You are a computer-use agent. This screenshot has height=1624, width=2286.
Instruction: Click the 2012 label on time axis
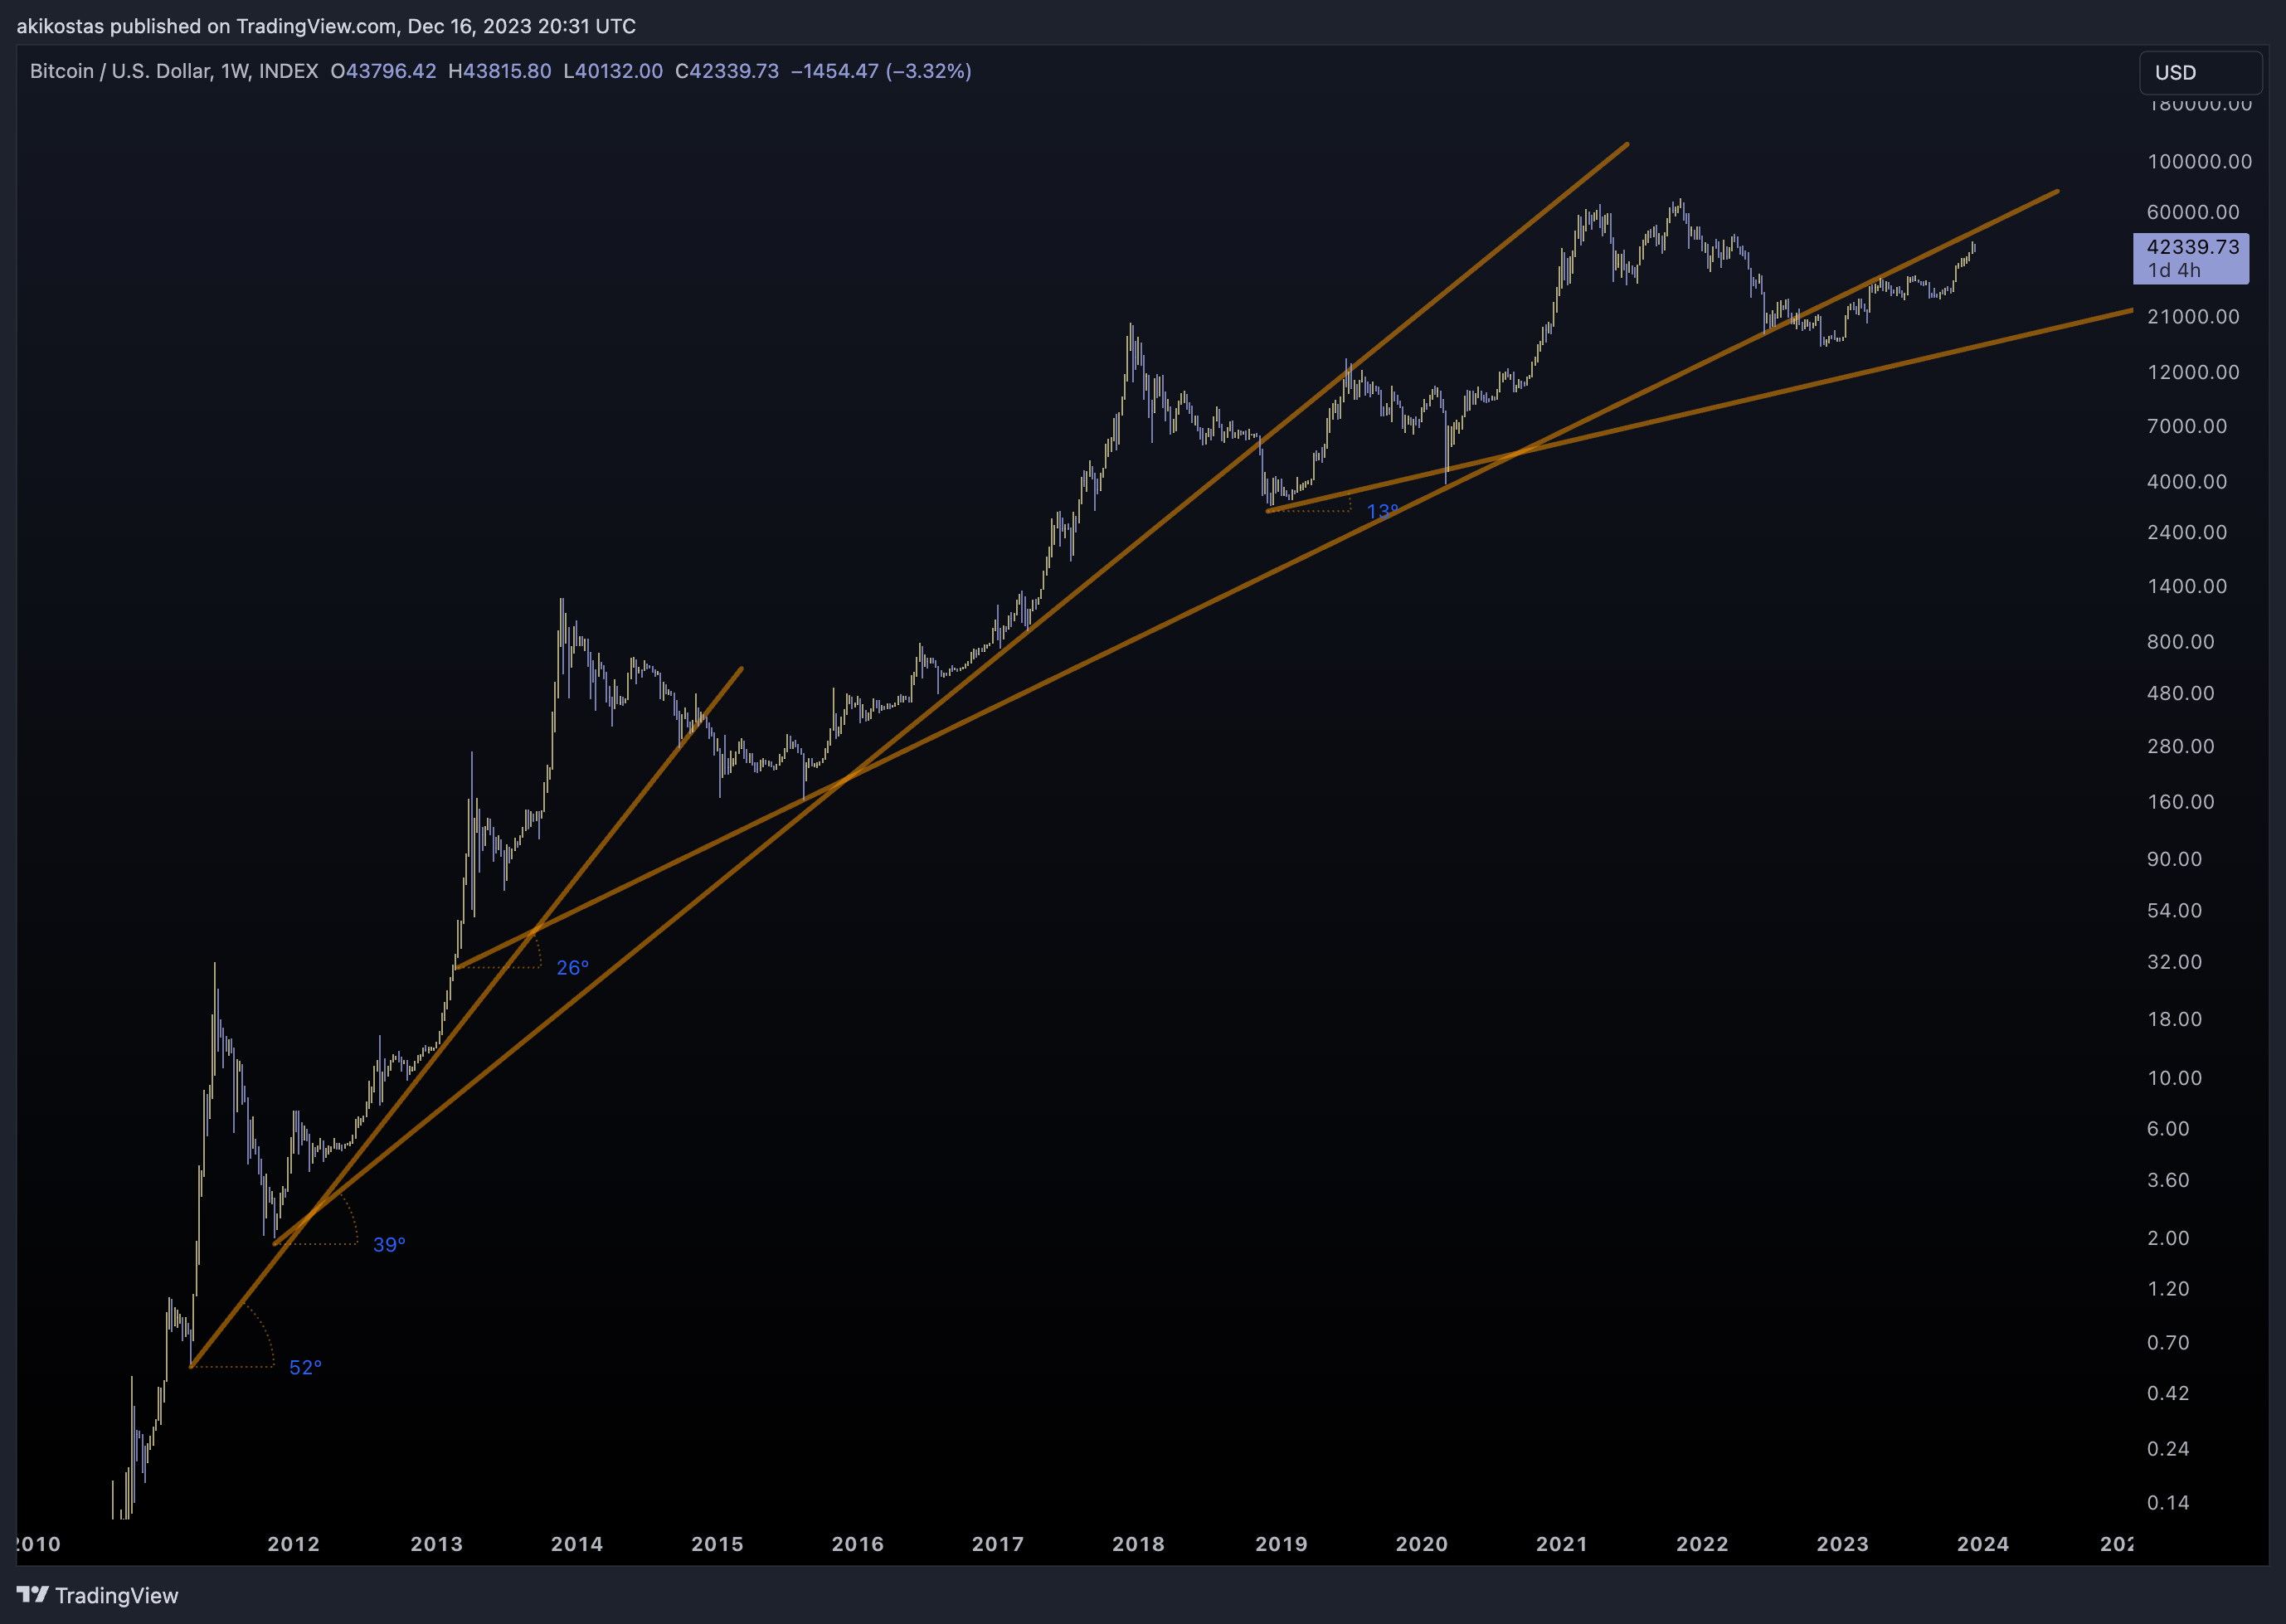point(293,1543)
